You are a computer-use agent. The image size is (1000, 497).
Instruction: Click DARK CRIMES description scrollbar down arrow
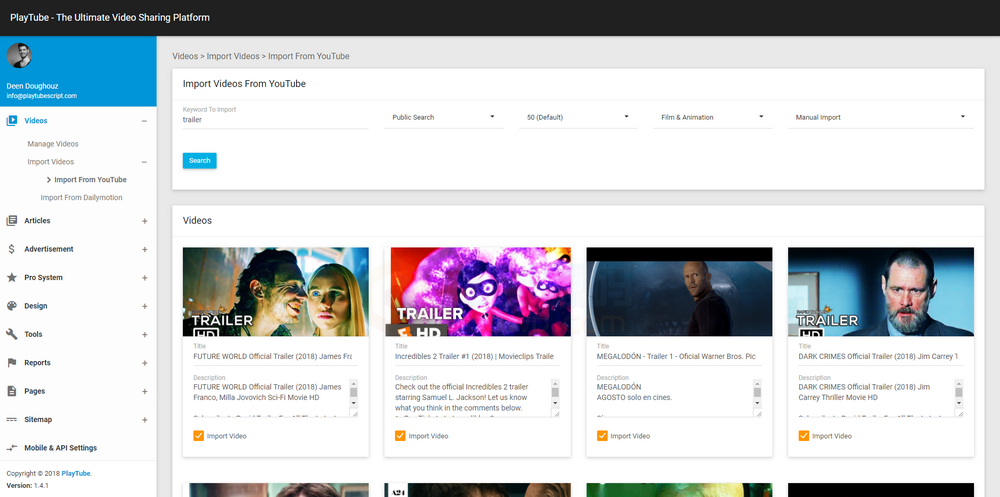click(x=959, y=403)
